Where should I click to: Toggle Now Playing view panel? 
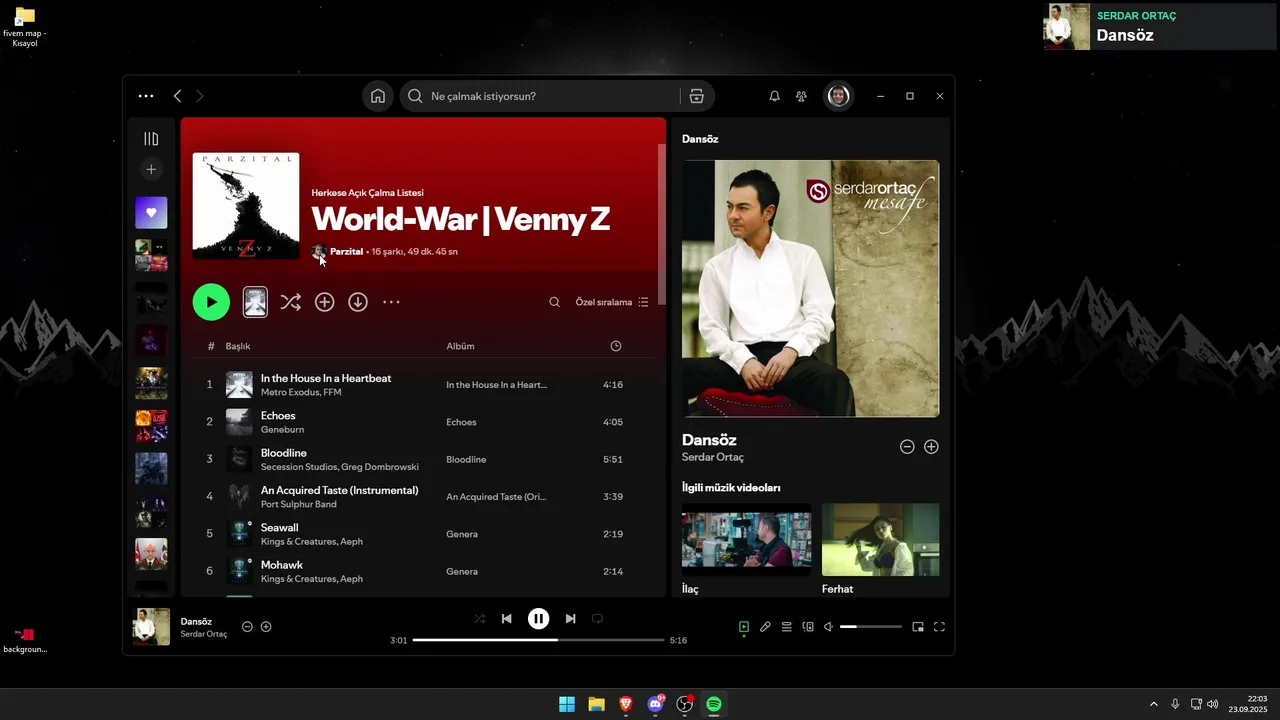[x=744, y=627]
